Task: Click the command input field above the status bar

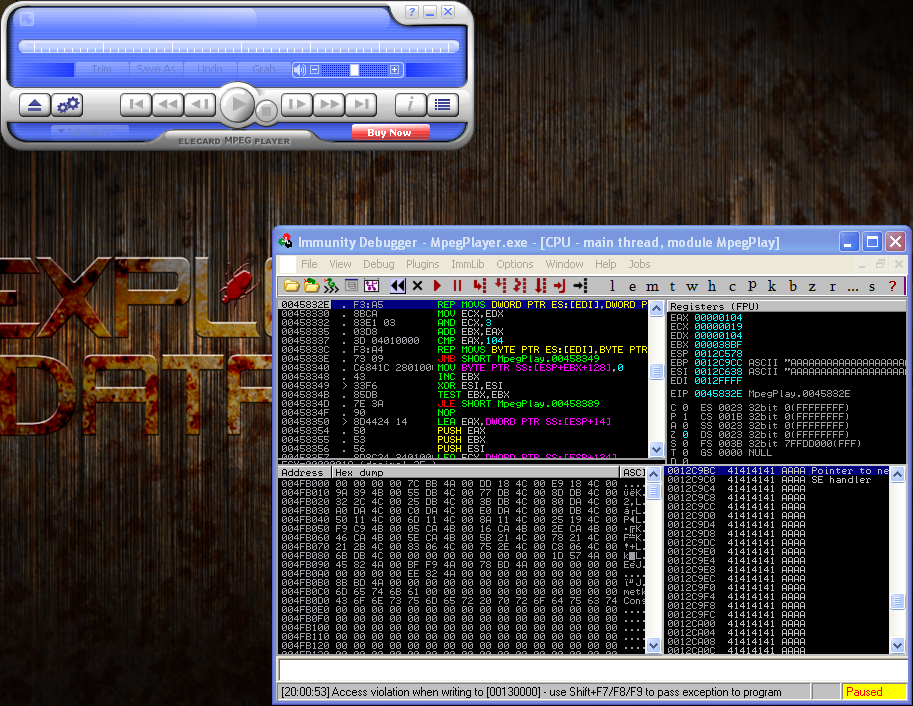Action: point(592,670)
